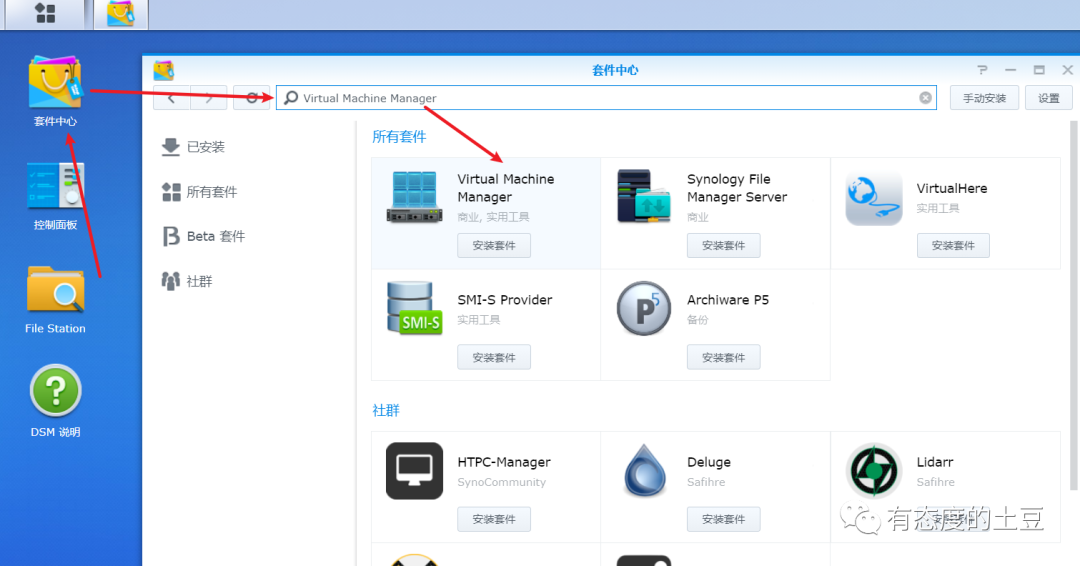
Task: Select Beta 套件 in the sidebar
Action: pos(203,236)
